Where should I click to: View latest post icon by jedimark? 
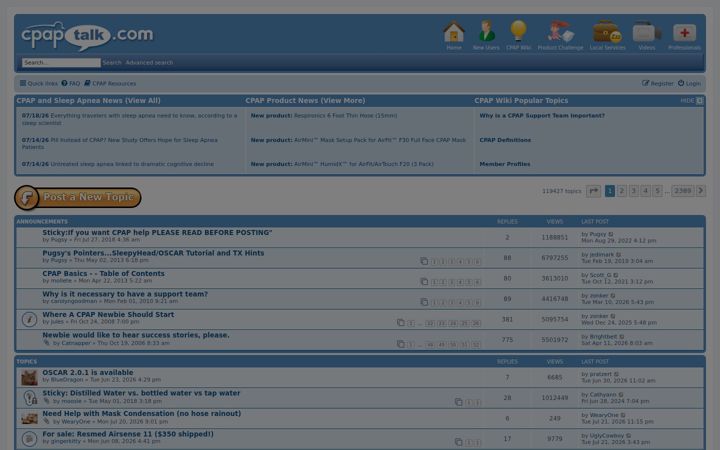619,254
